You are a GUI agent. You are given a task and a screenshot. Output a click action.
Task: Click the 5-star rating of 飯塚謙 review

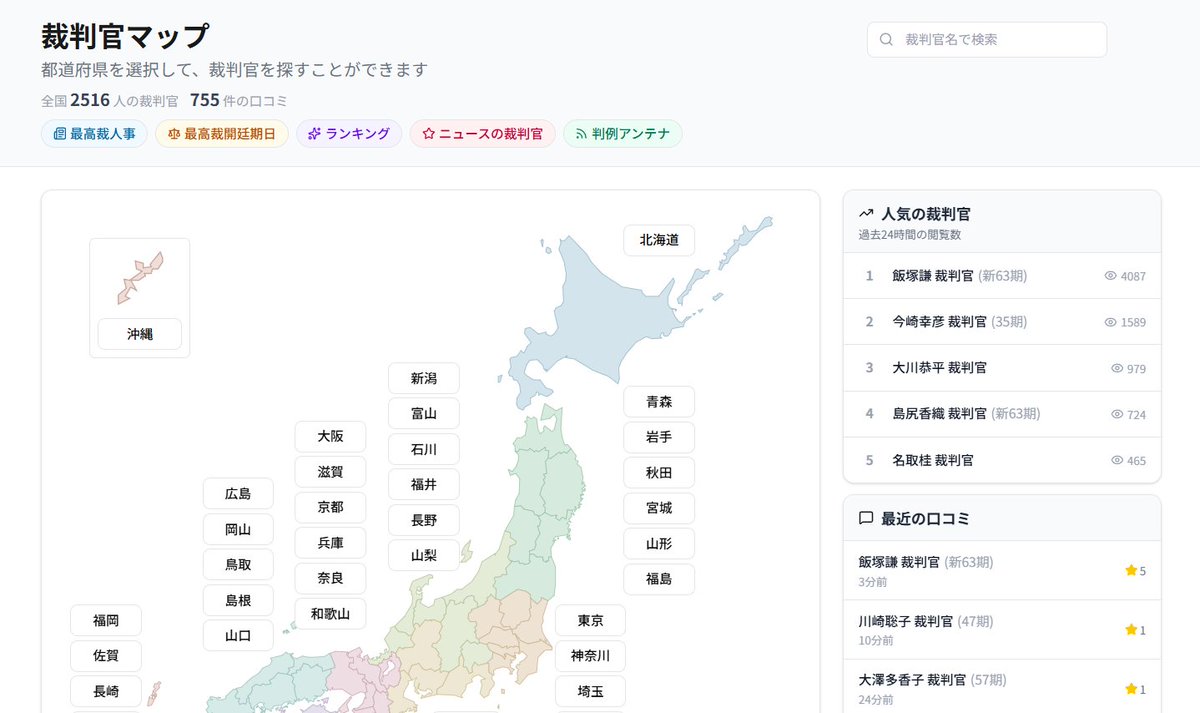1135,571
